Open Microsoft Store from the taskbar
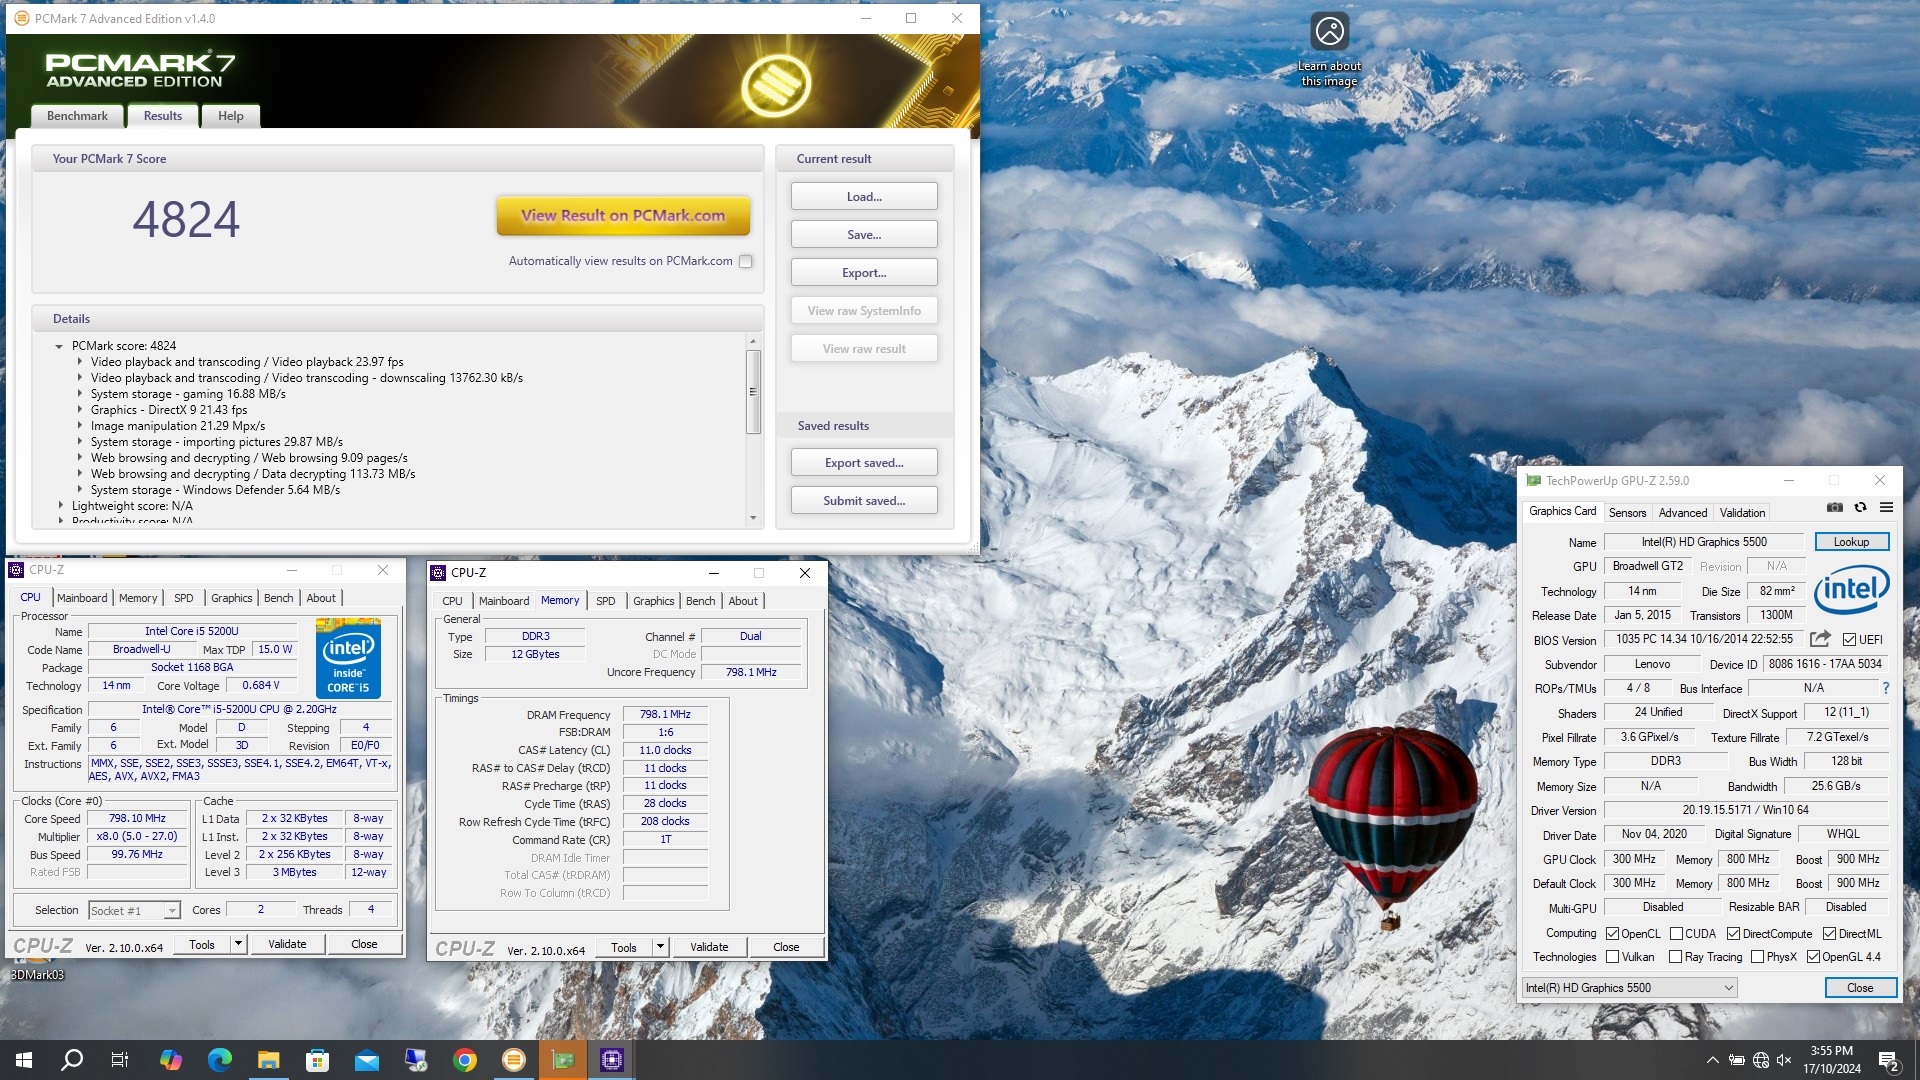This screenshot has width=1920, height=1080. point(318,1060)
